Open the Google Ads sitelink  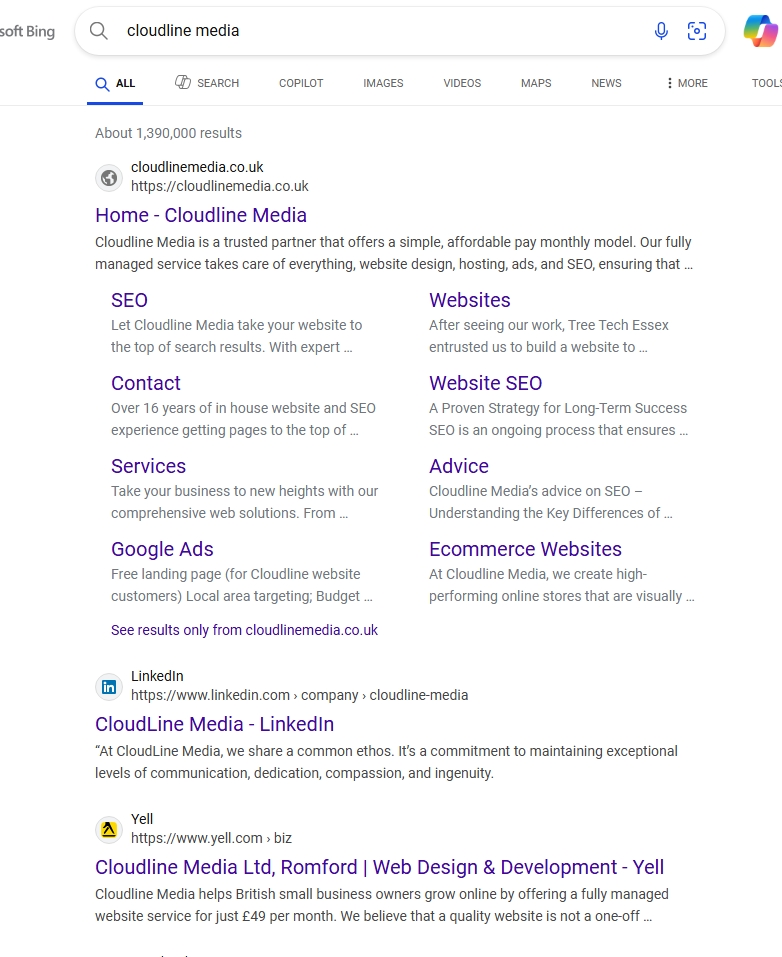(x=162, y=549)
